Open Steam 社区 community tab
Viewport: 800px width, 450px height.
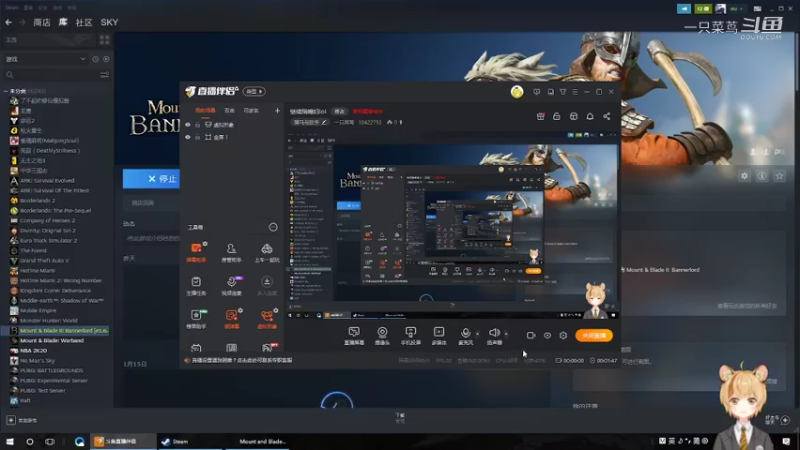84,22
